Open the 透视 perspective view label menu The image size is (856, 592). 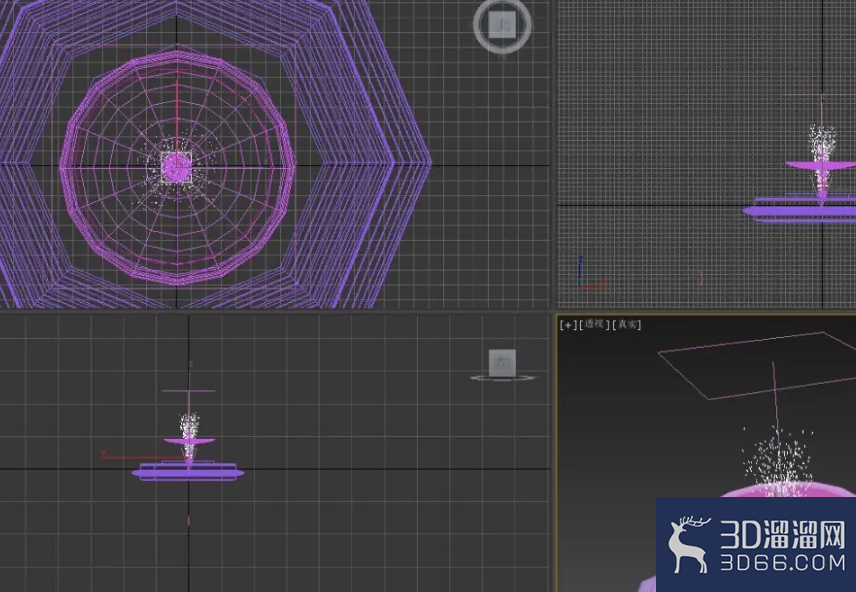coord(594,324)
